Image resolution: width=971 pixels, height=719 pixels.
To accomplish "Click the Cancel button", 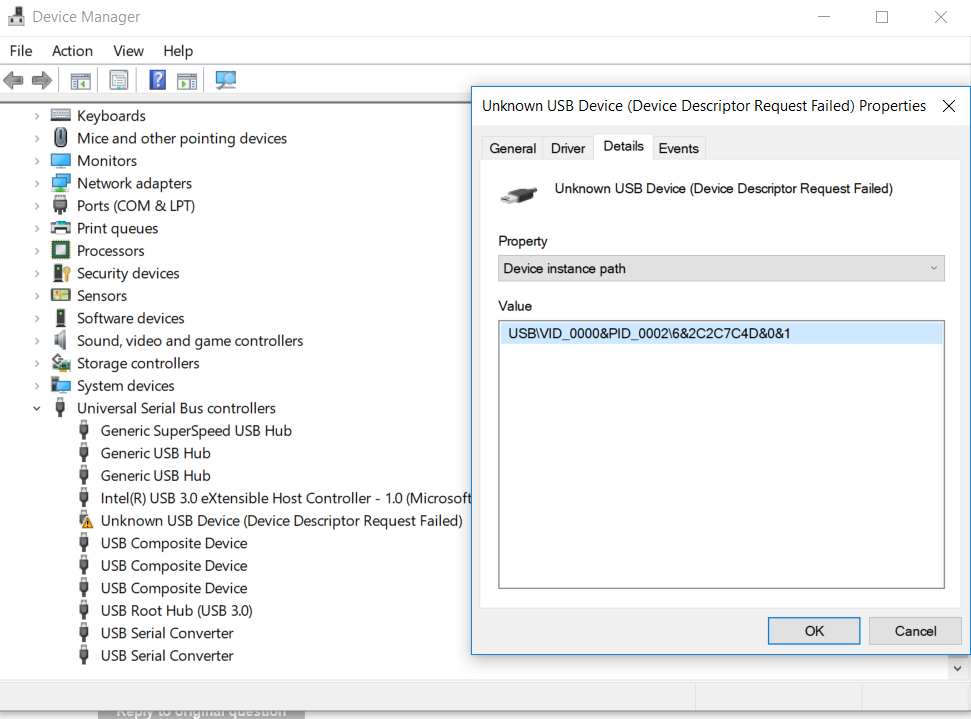I will coord(915,630).
